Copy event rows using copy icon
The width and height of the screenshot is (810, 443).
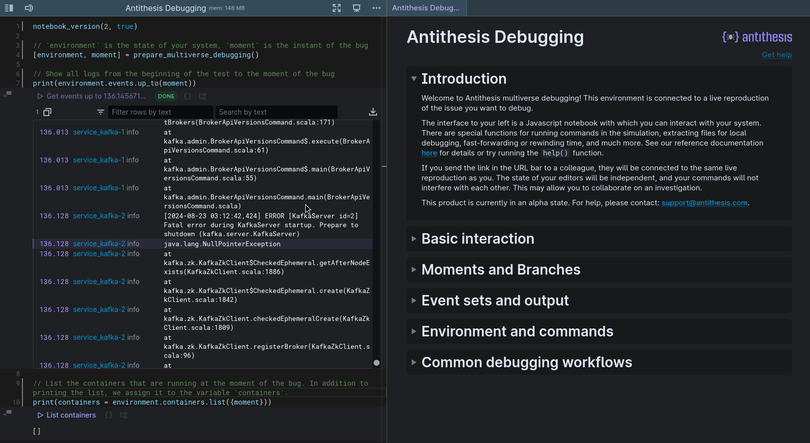click(x=47, y=112)
